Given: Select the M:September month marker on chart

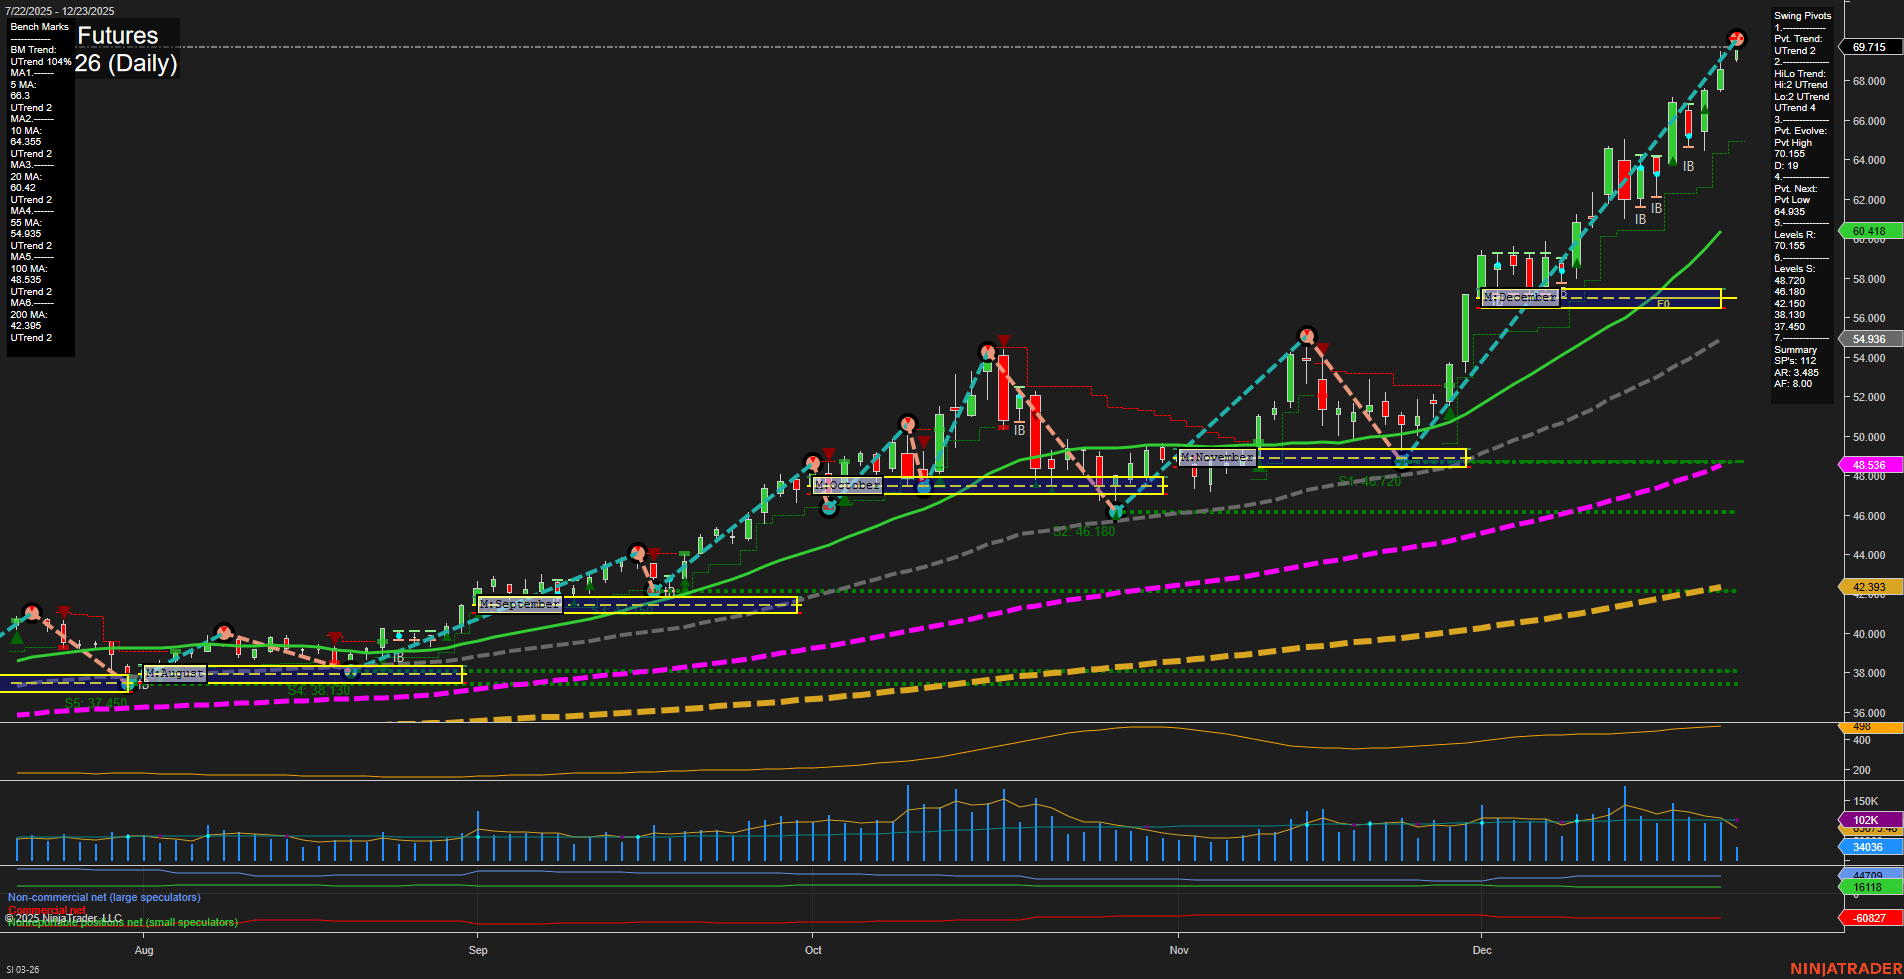Looking at the screenshot, I should coord(520,604).
